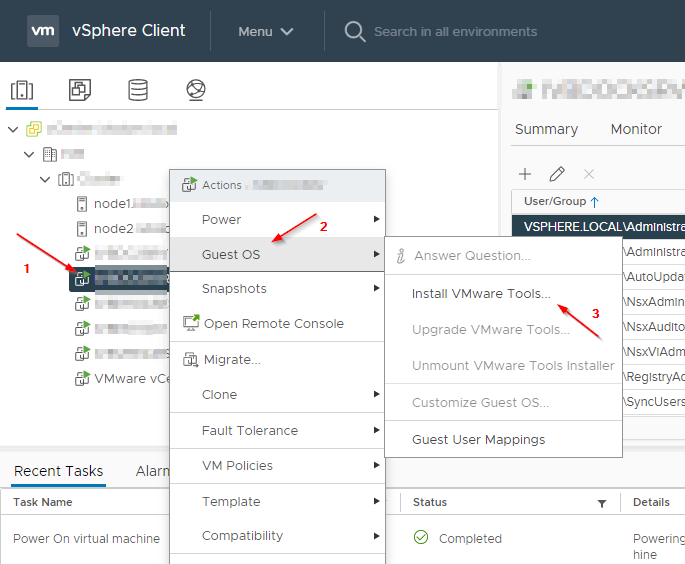The height and width of the screenshot is (564, 685).
Task: Open the Snapshots submenu
Action: point(277,288)
